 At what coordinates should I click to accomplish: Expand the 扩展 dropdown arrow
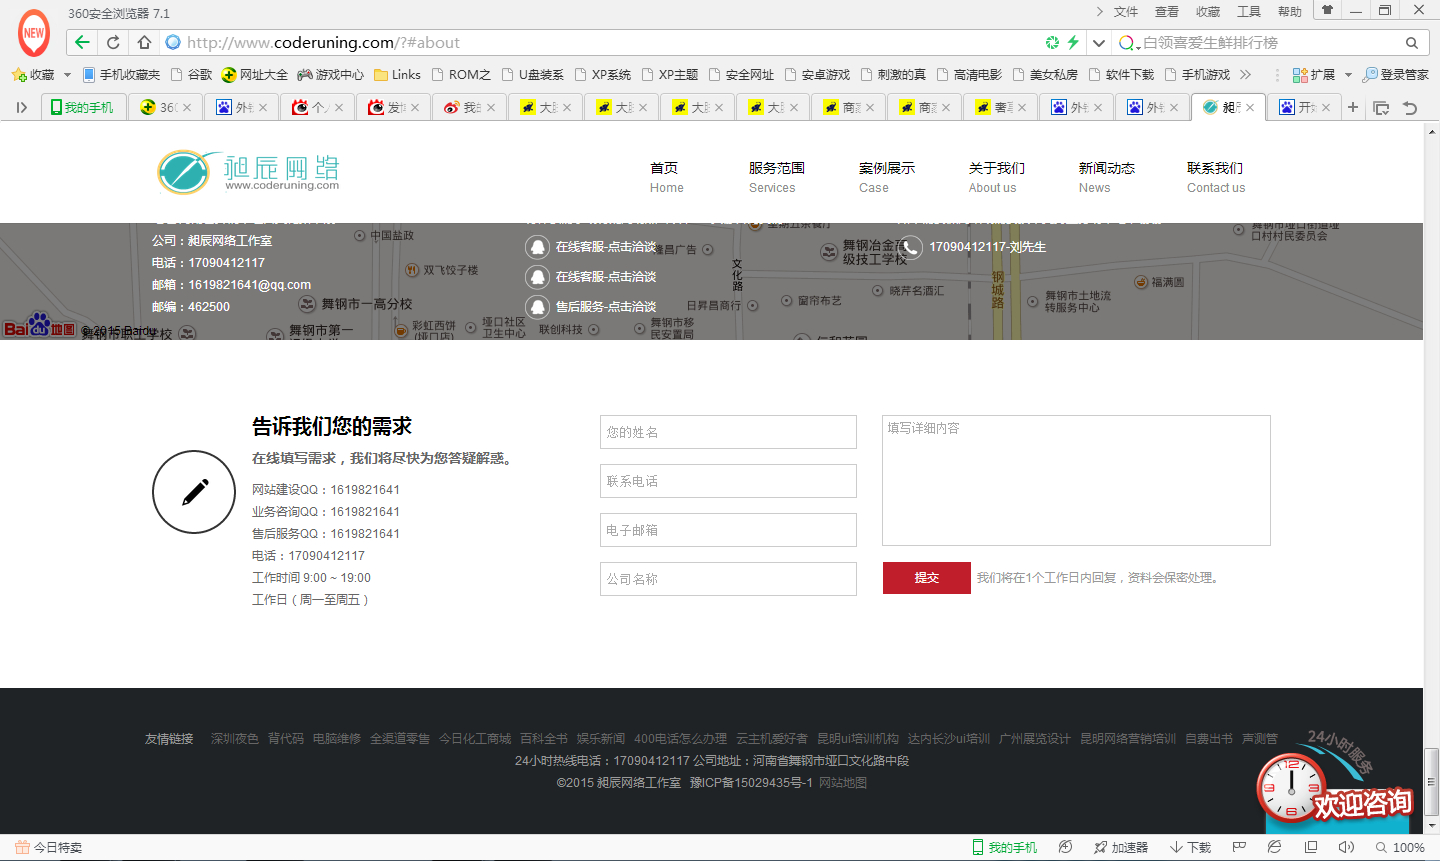[1348, 75]
